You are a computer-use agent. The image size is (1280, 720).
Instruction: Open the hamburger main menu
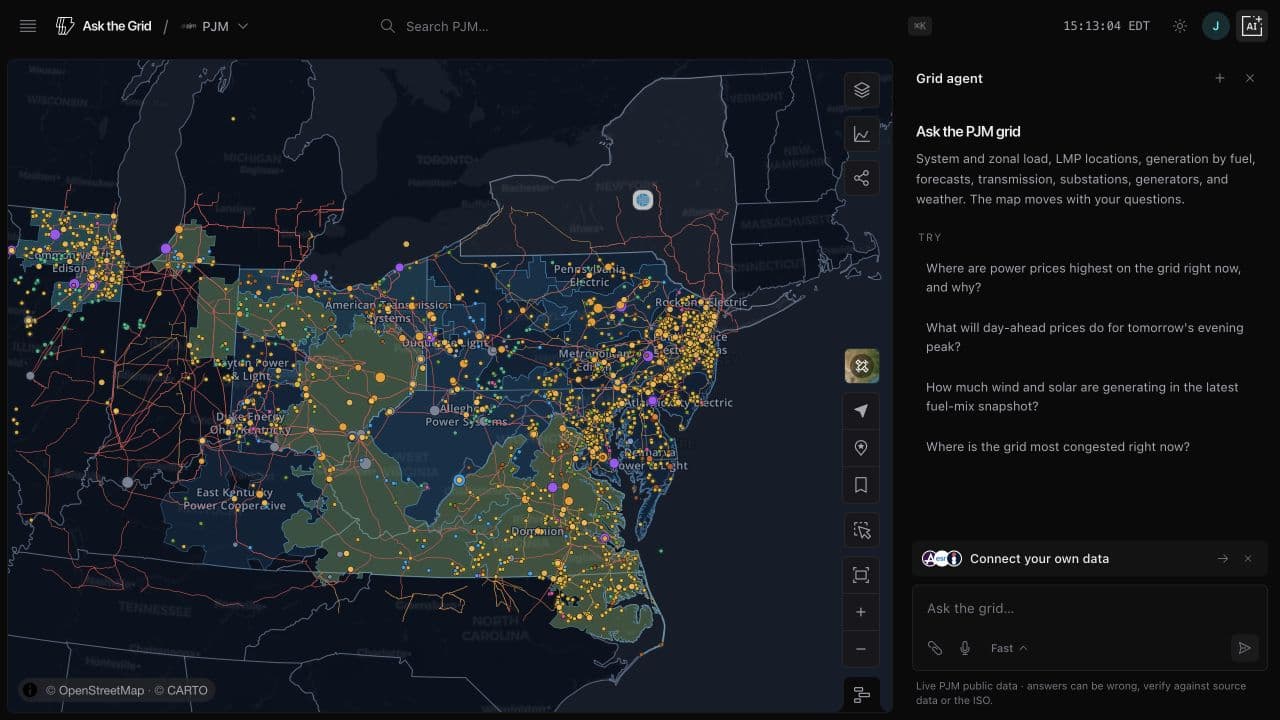(28, 26)
